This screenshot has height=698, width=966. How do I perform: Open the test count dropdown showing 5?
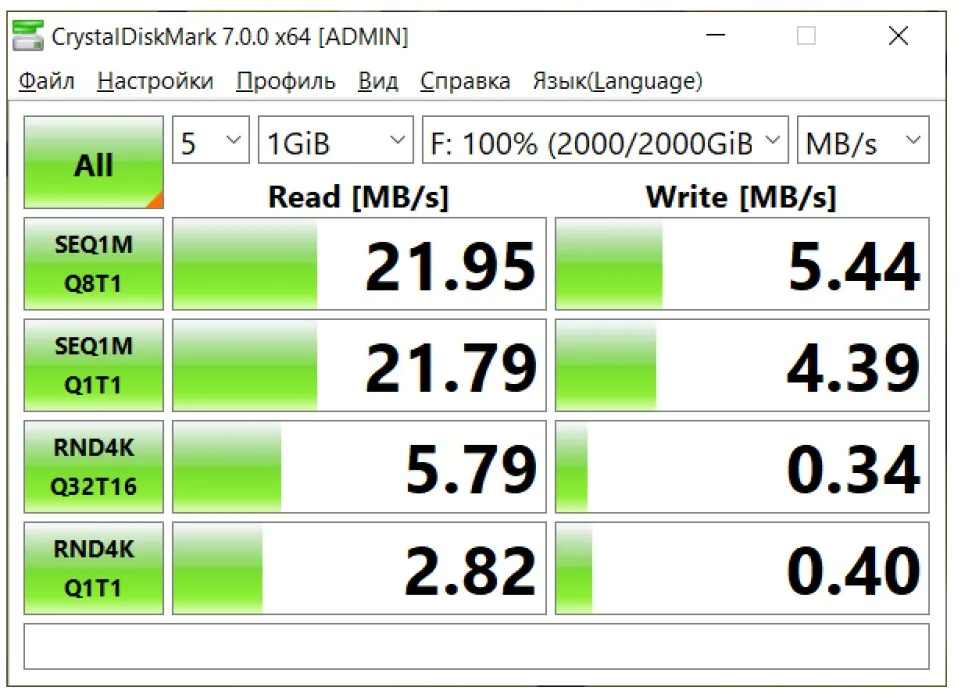[x=211, y=140]
